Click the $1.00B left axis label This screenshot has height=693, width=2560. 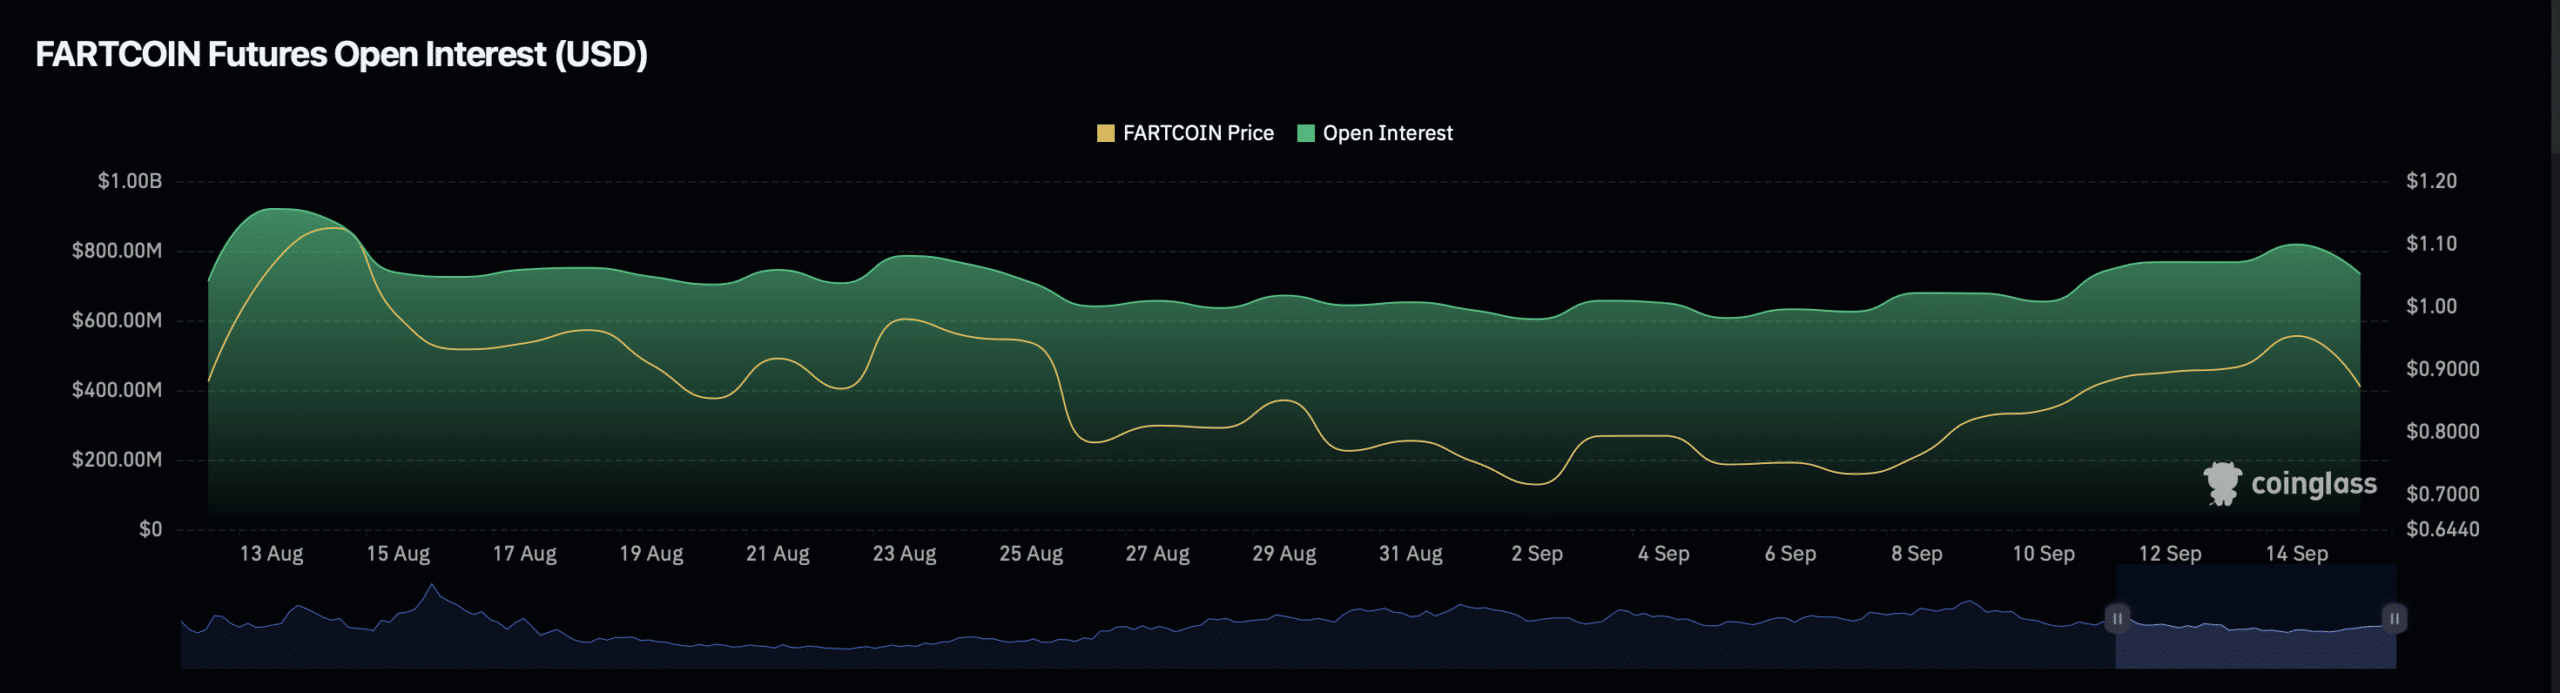(129, 181)
